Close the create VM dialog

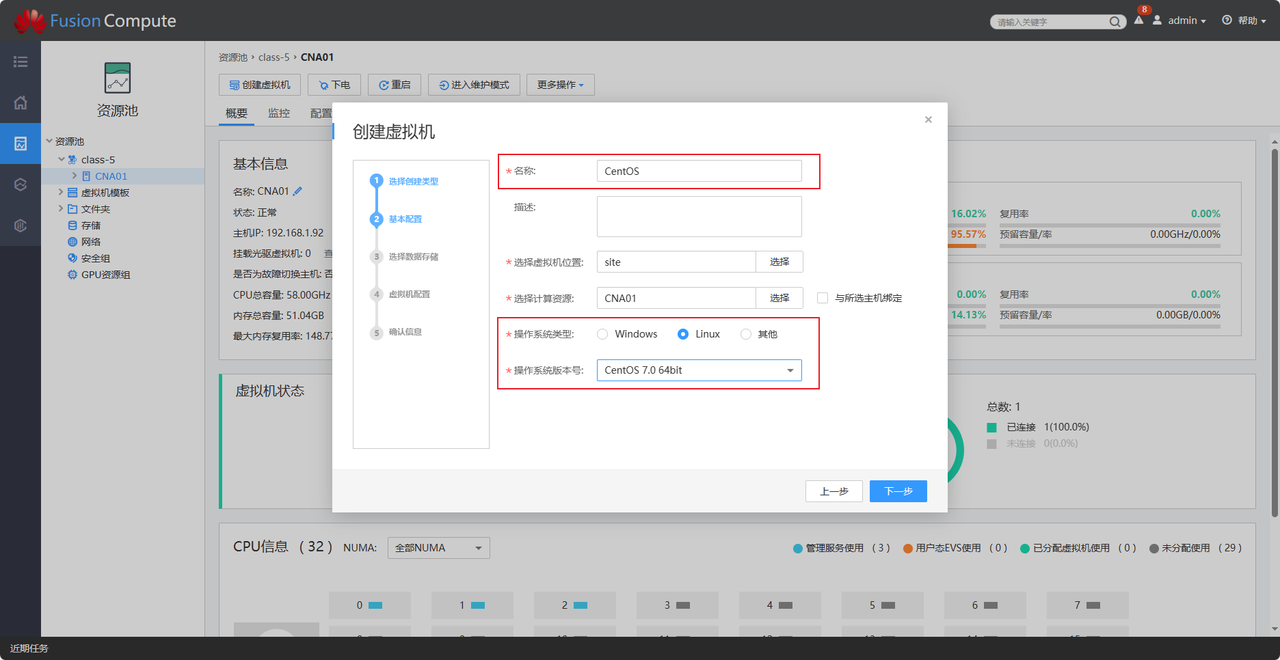pyautogui.click(x=928, y=119)
